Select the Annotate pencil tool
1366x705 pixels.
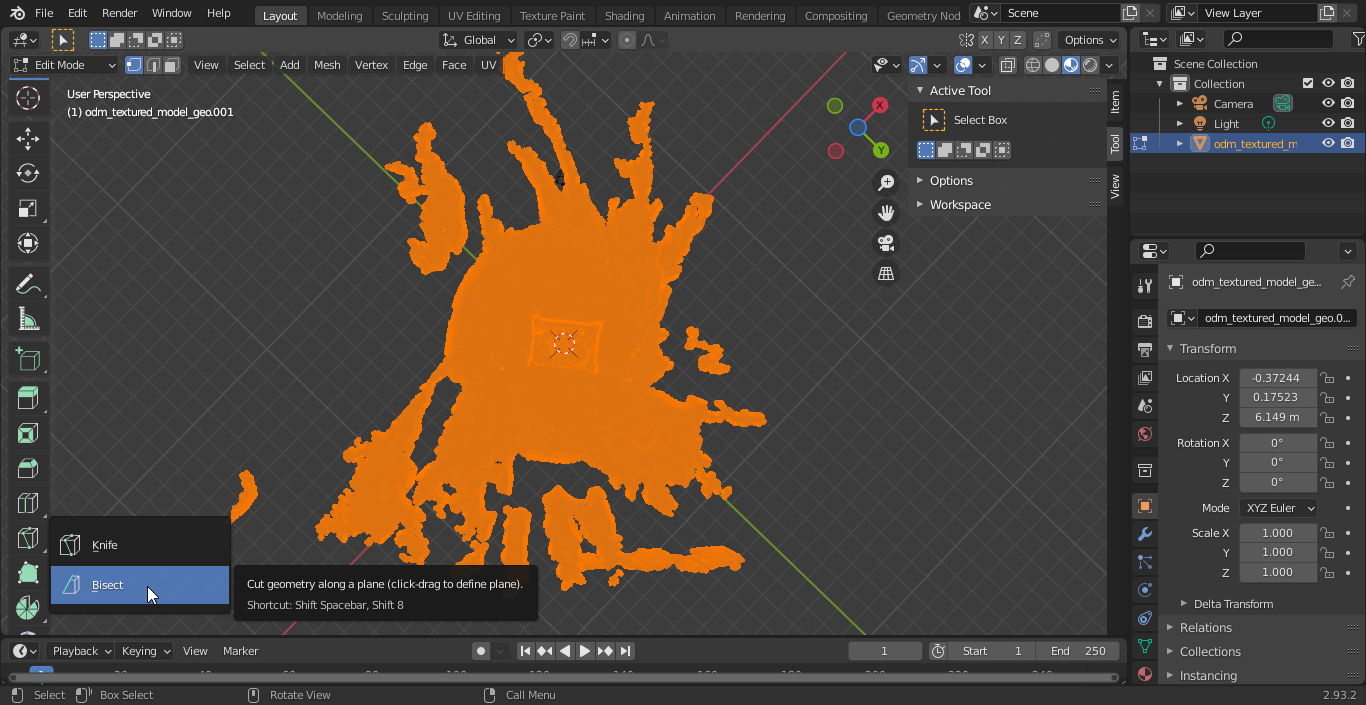pos(28,285)
